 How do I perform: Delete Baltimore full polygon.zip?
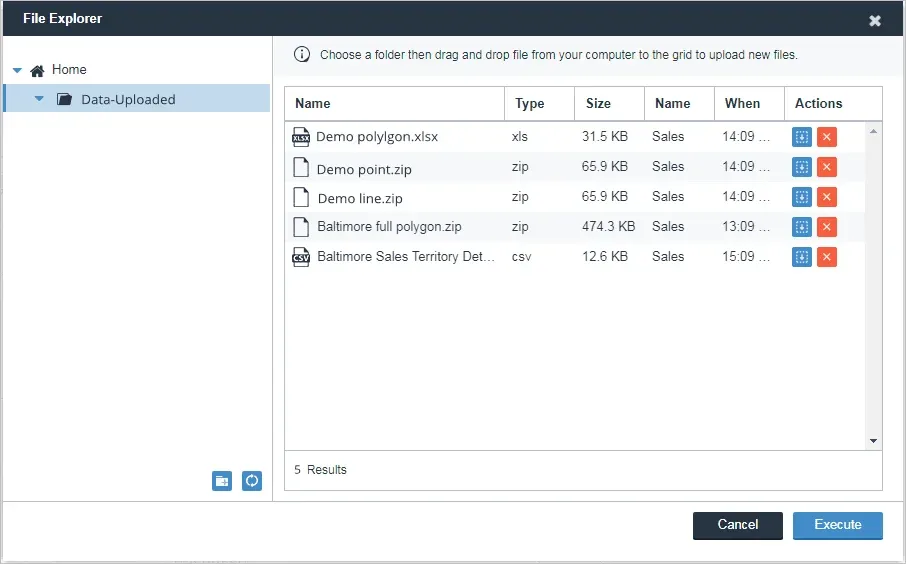827,227
